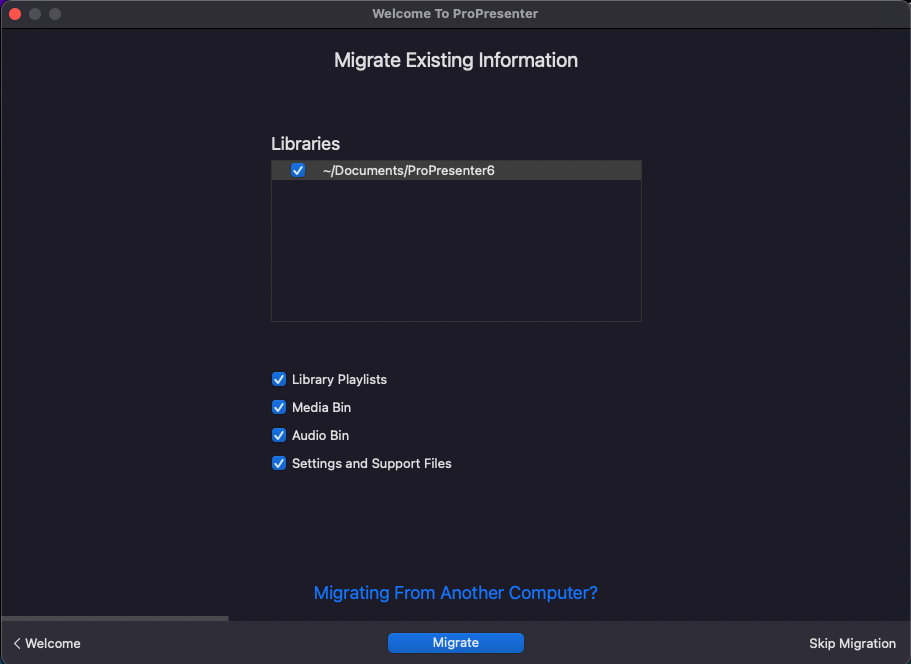Click the Audio Bin label
This screenshot has height=664, width=911.
[x=320, y=435]
